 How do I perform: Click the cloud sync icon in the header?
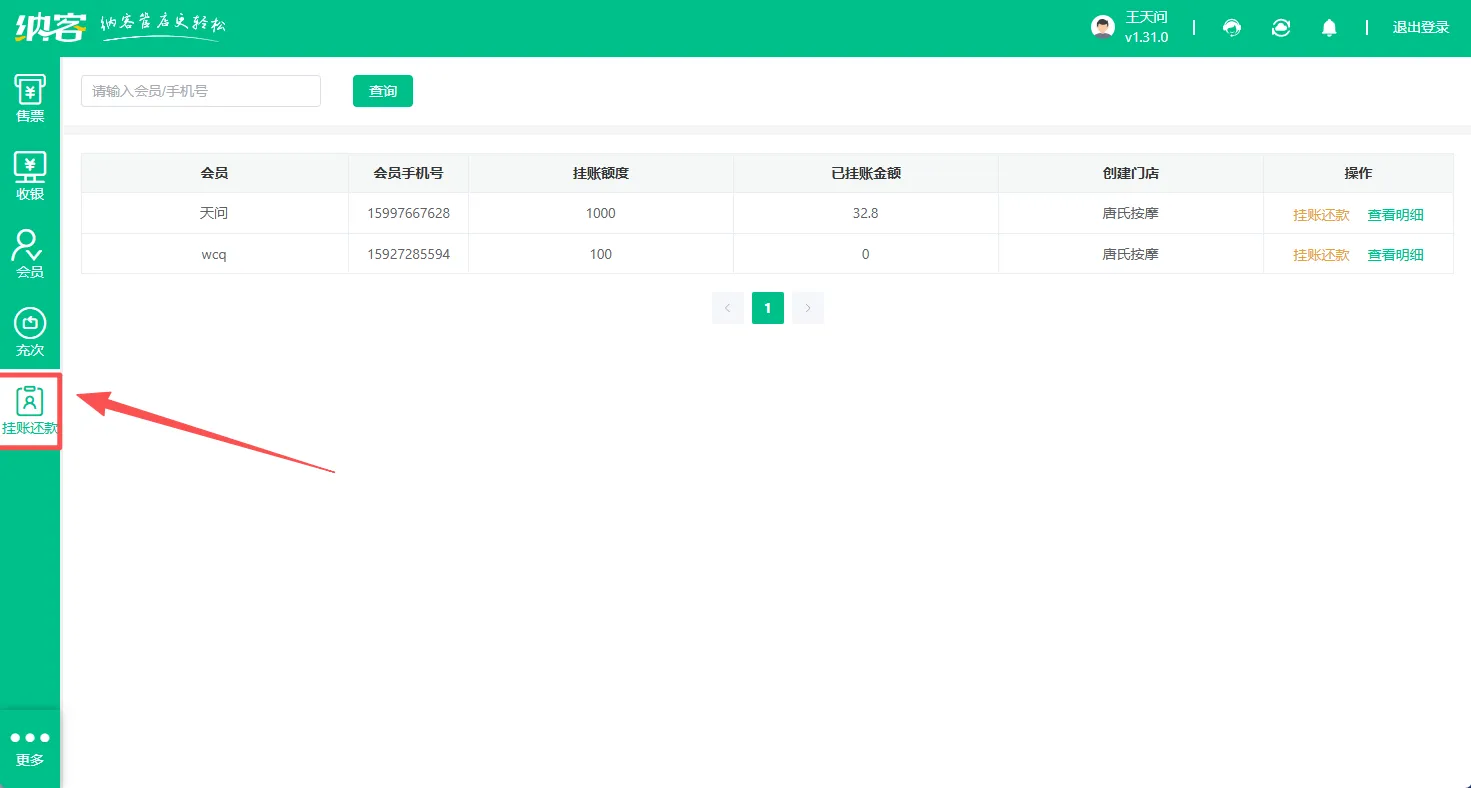[1281, 27]
